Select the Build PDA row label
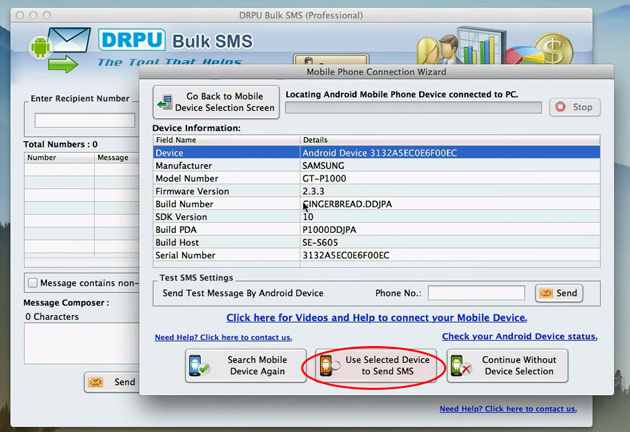Image resolution: width=630 pixels, height=432 pixels. (x=176, y=230)
